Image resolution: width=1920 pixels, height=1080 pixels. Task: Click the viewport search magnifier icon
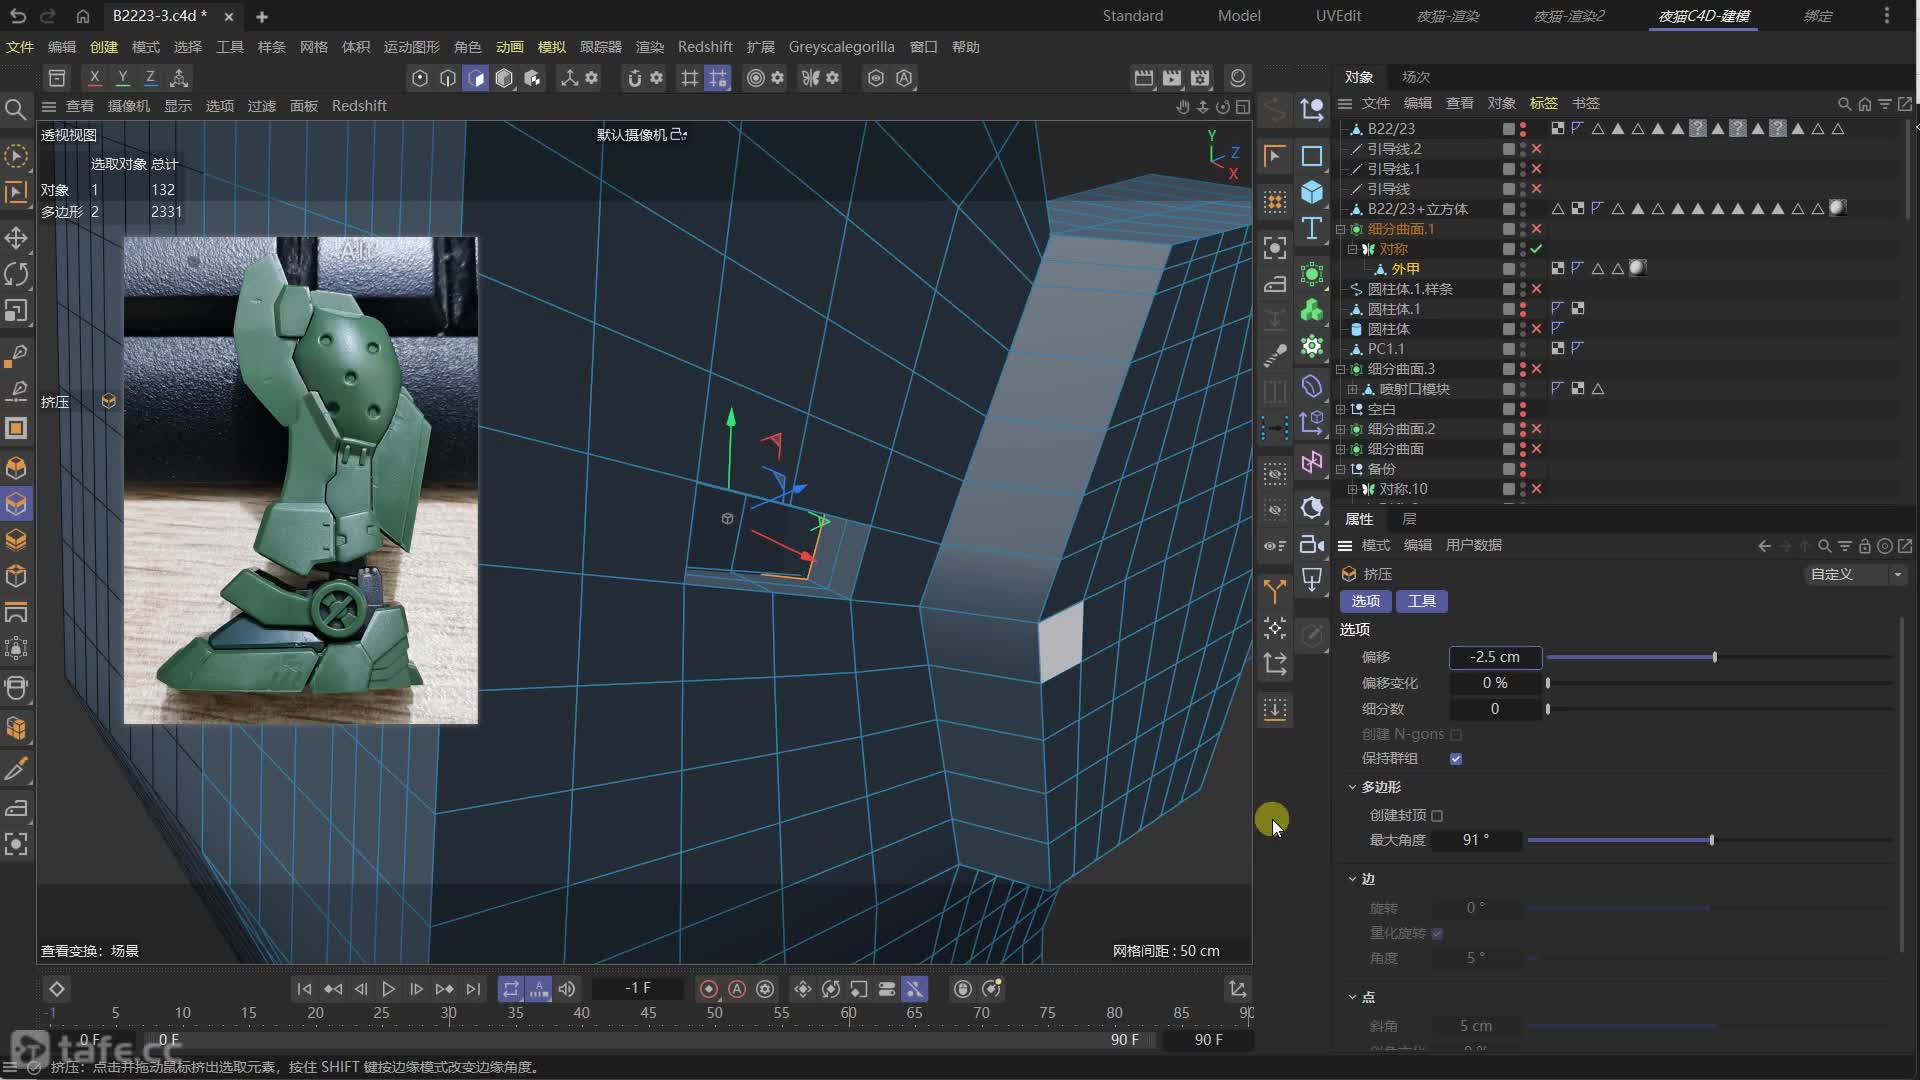click(16, 109)
